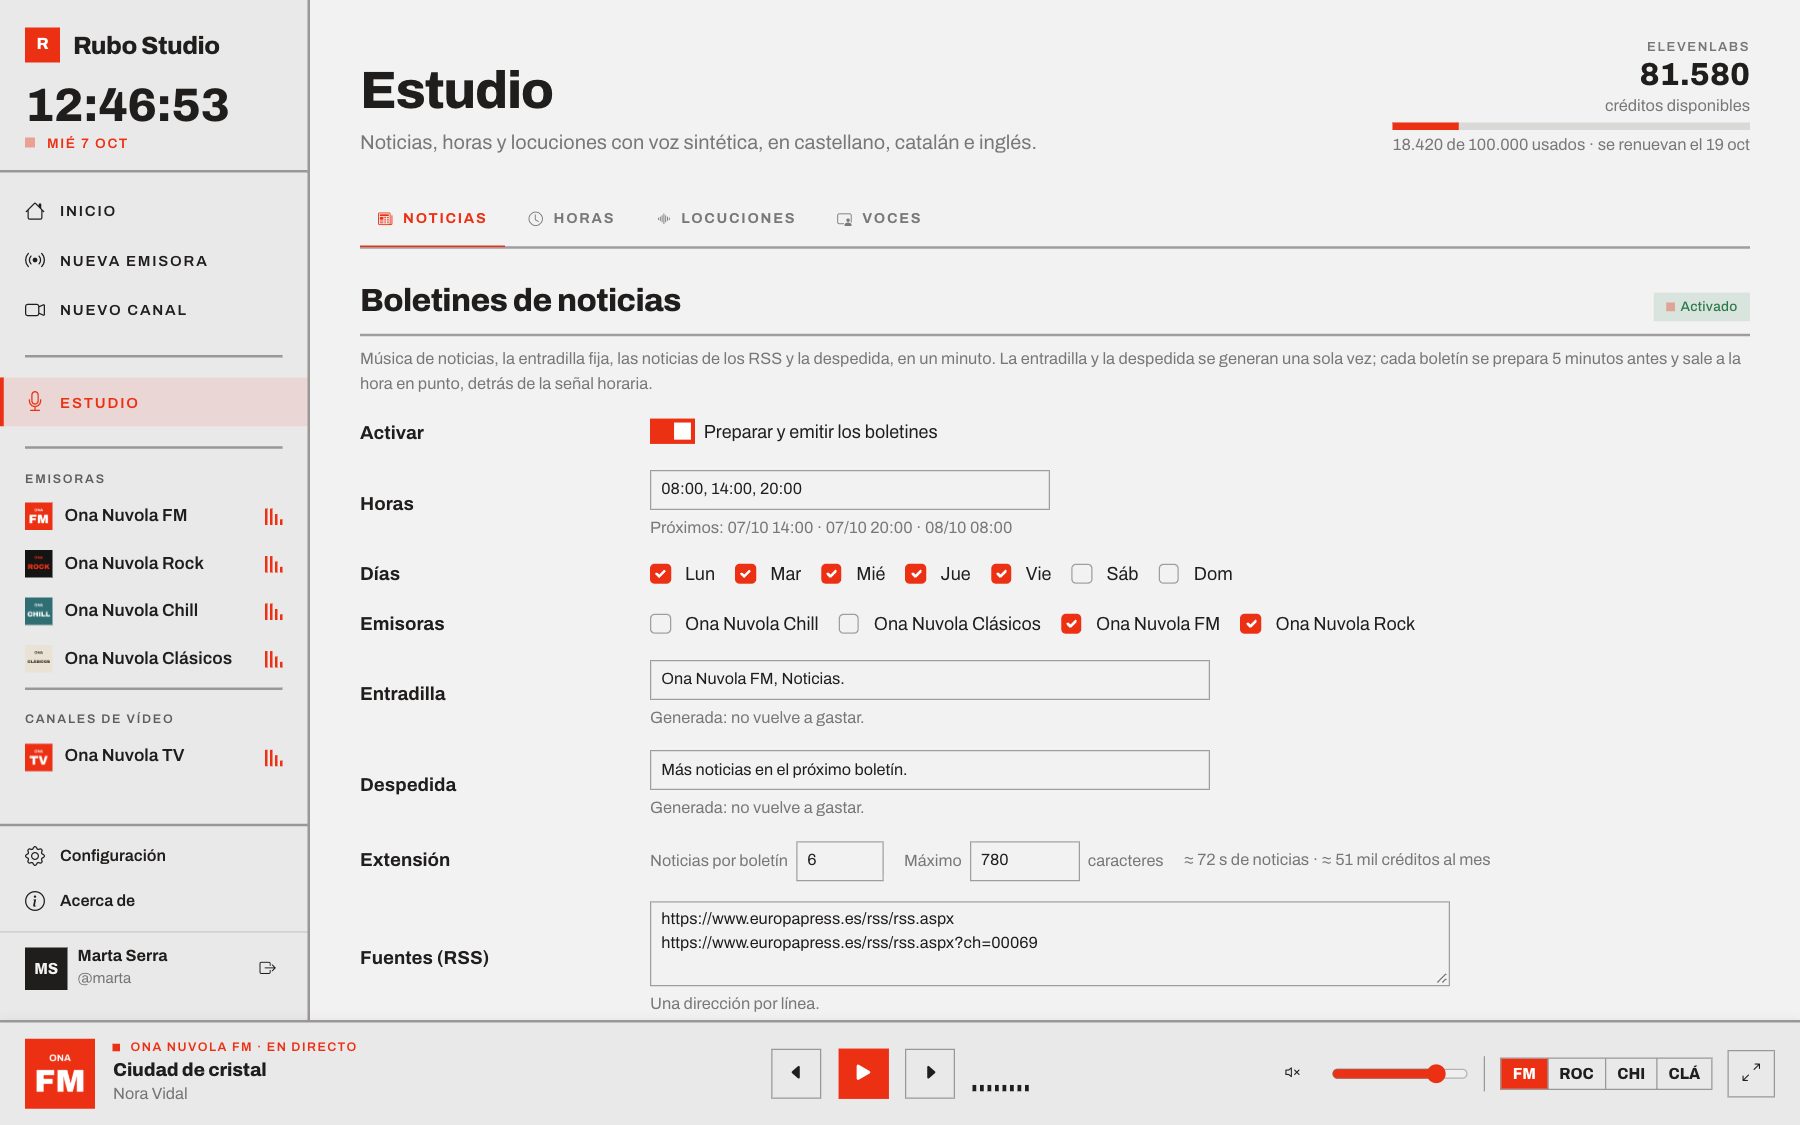Expand the player to fullscreen

pyautogui.click(x=1751, y=1073)
